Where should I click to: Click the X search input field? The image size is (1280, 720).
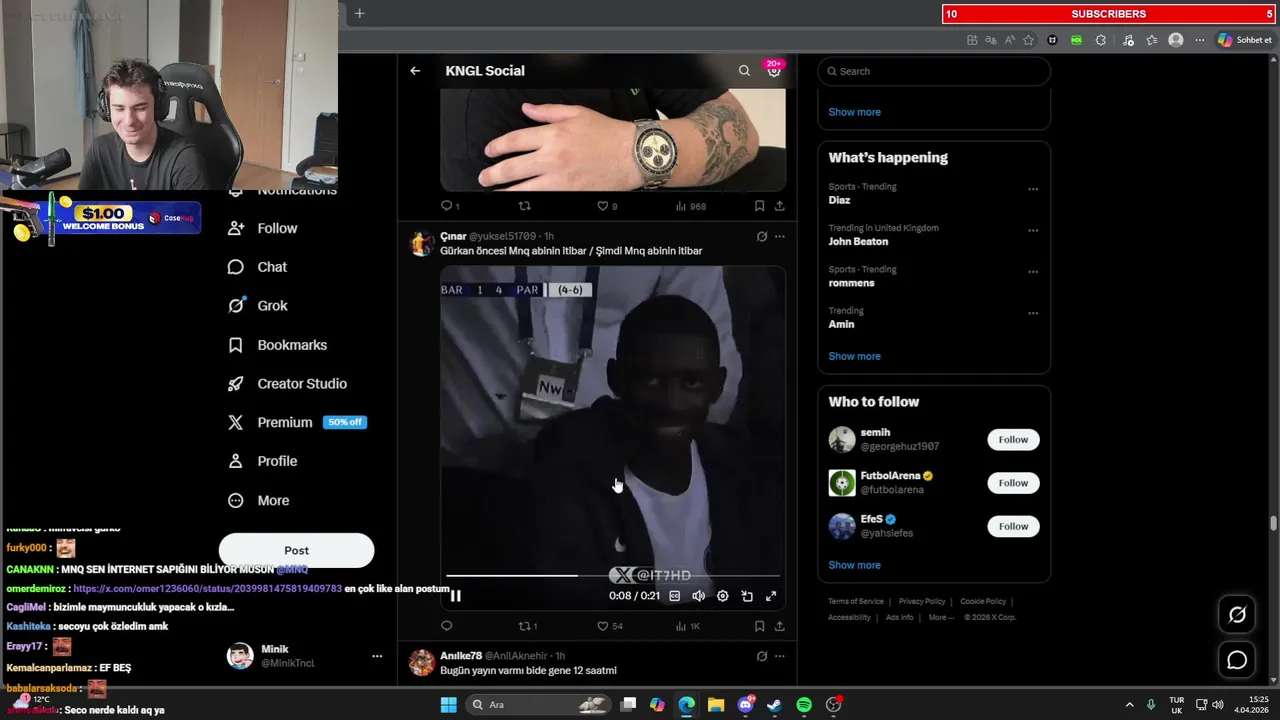pyautogui.click(x=934, y=71)
